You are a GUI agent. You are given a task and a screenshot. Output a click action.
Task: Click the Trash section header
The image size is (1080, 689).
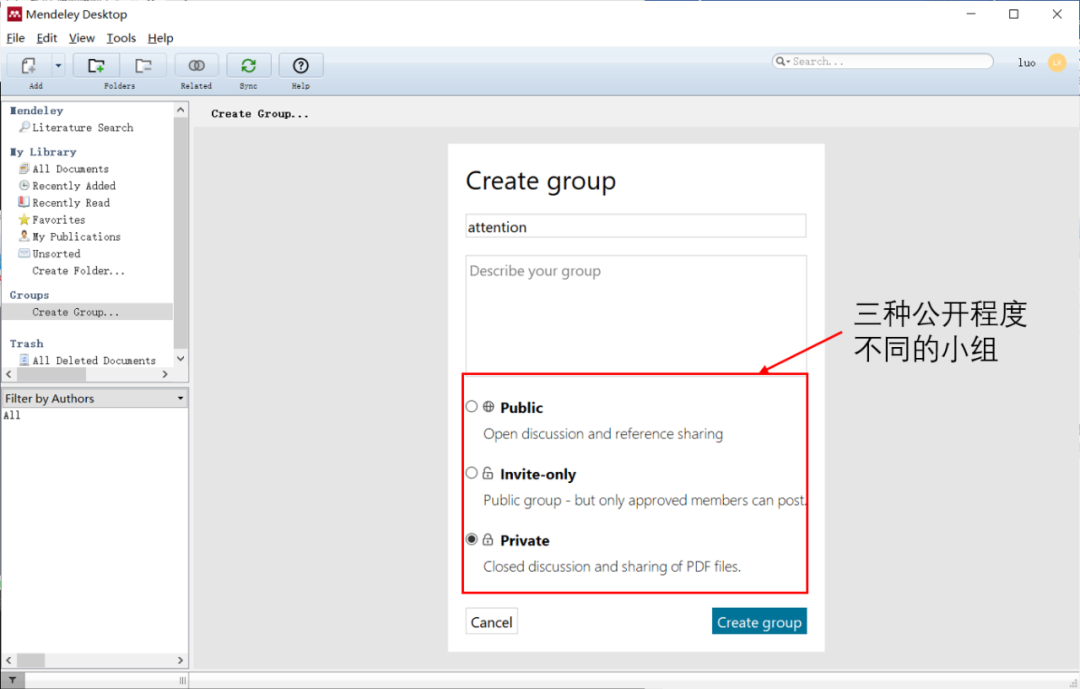(26, 343)
